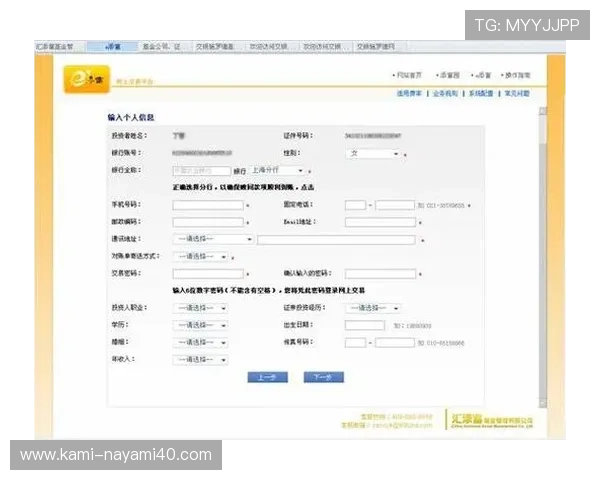The height and width of the screenshot is (480, 600).
Task: Click the 通讯地址 detailed address text field
Action: point(336,240)
